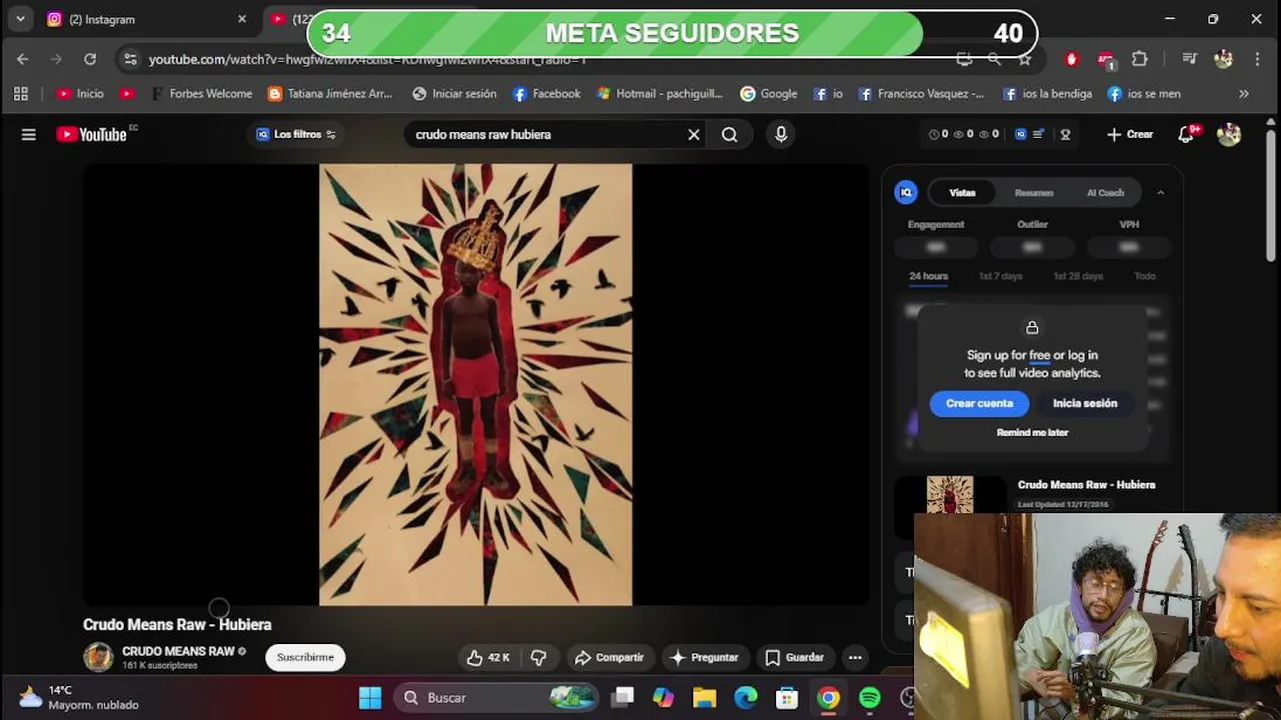Viewport: 1281px width, 720px height.
Task: Select the 24 hours range tab
Action: (928, 276)
